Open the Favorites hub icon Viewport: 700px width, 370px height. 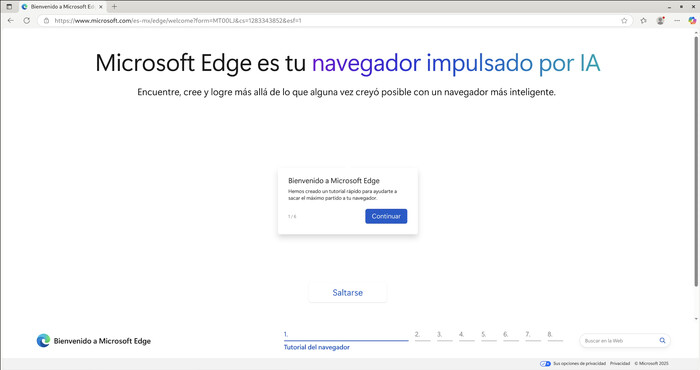(643, 21)
